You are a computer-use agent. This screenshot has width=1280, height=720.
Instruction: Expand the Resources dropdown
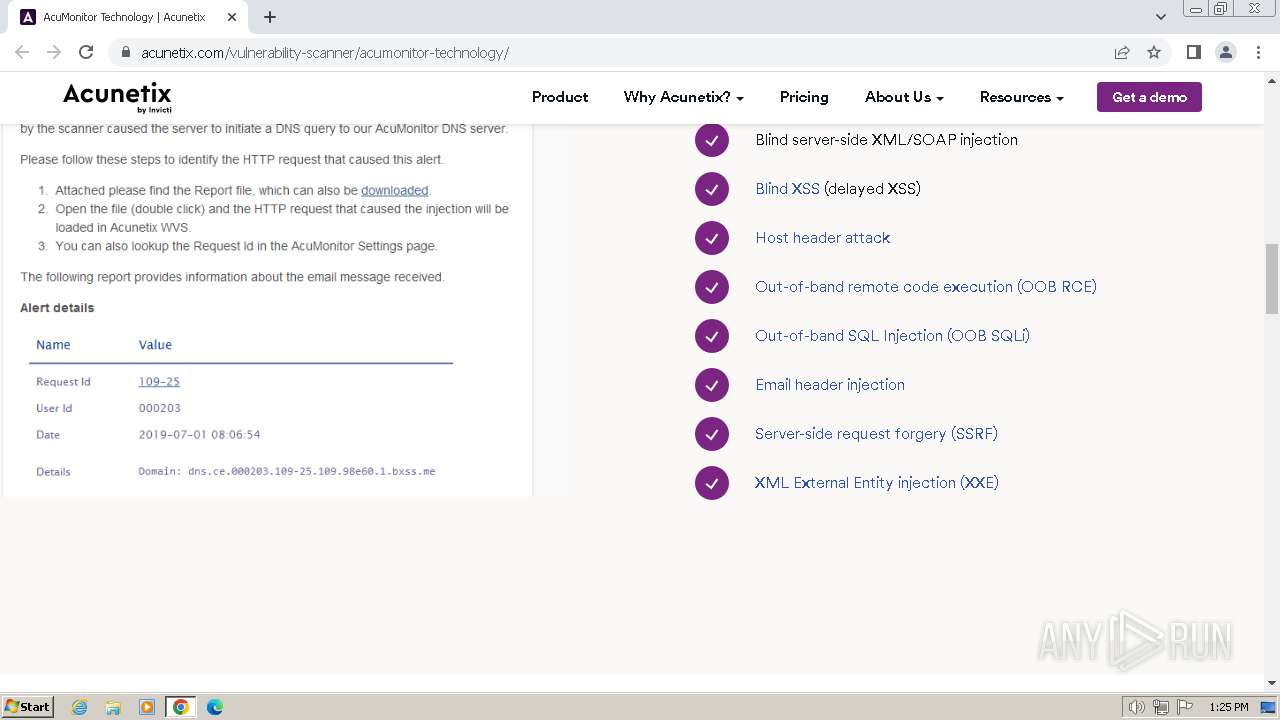tap(1021, 97)
